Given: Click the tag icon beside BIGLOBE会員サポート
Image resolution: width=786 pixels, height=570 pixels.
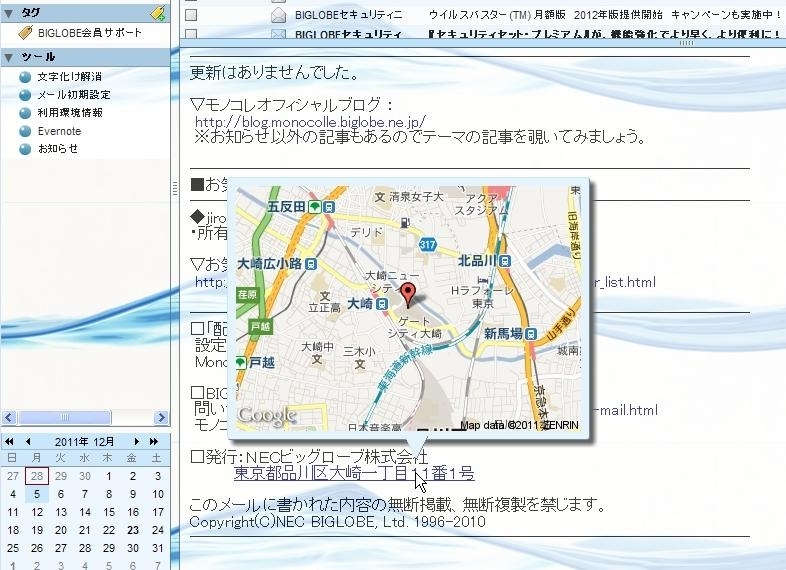Looking at the screenshot, I should click(25, 33).
